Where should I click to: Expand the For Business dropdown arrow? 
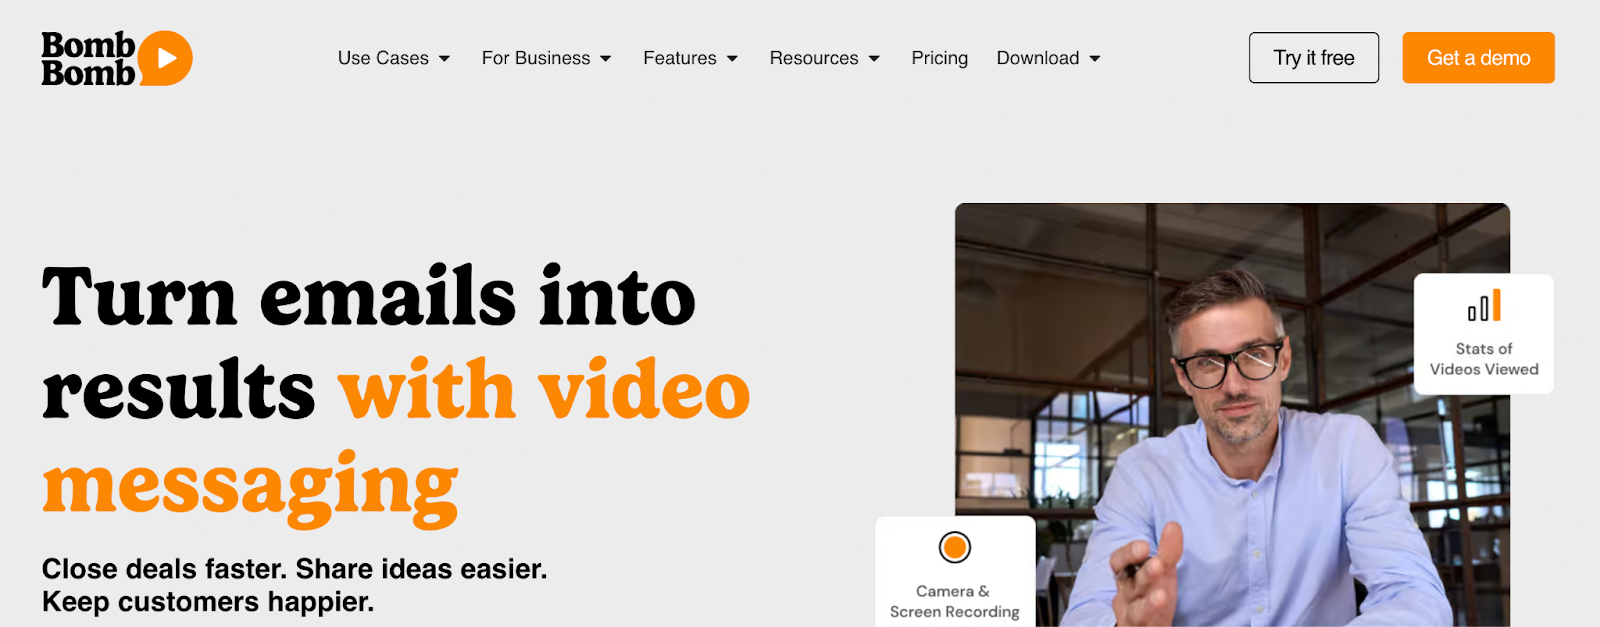pyautogui.click(x=605, y=59)
